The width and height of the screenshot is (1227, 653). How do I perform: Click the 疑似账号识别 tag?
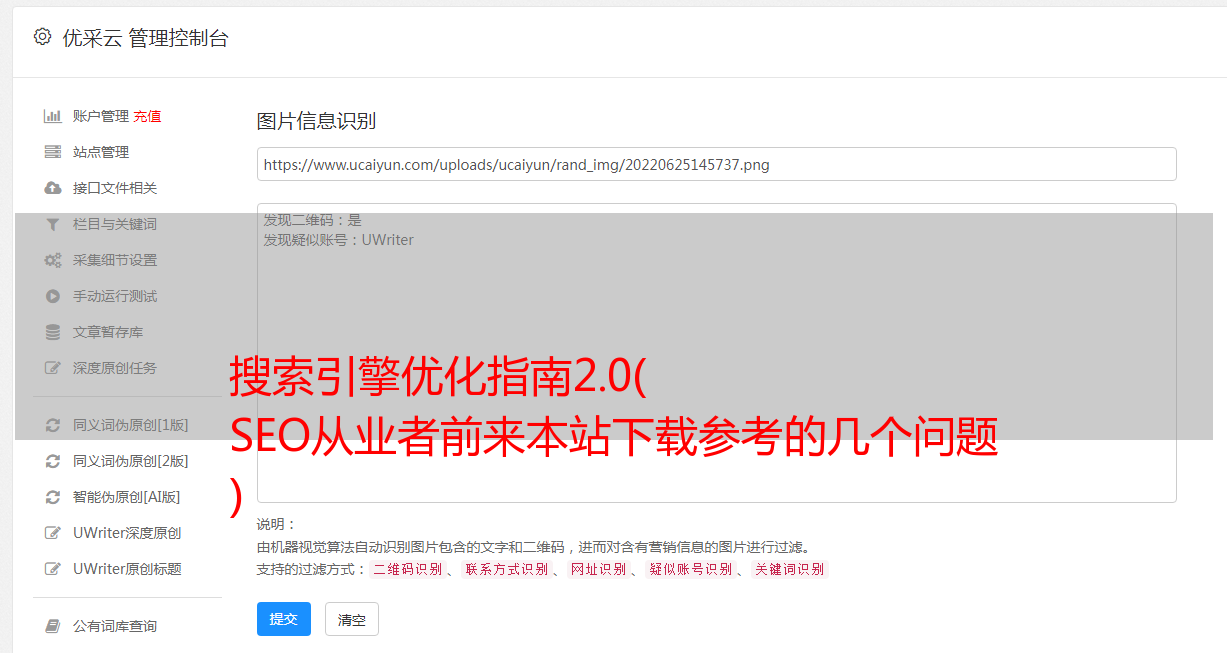690,569
